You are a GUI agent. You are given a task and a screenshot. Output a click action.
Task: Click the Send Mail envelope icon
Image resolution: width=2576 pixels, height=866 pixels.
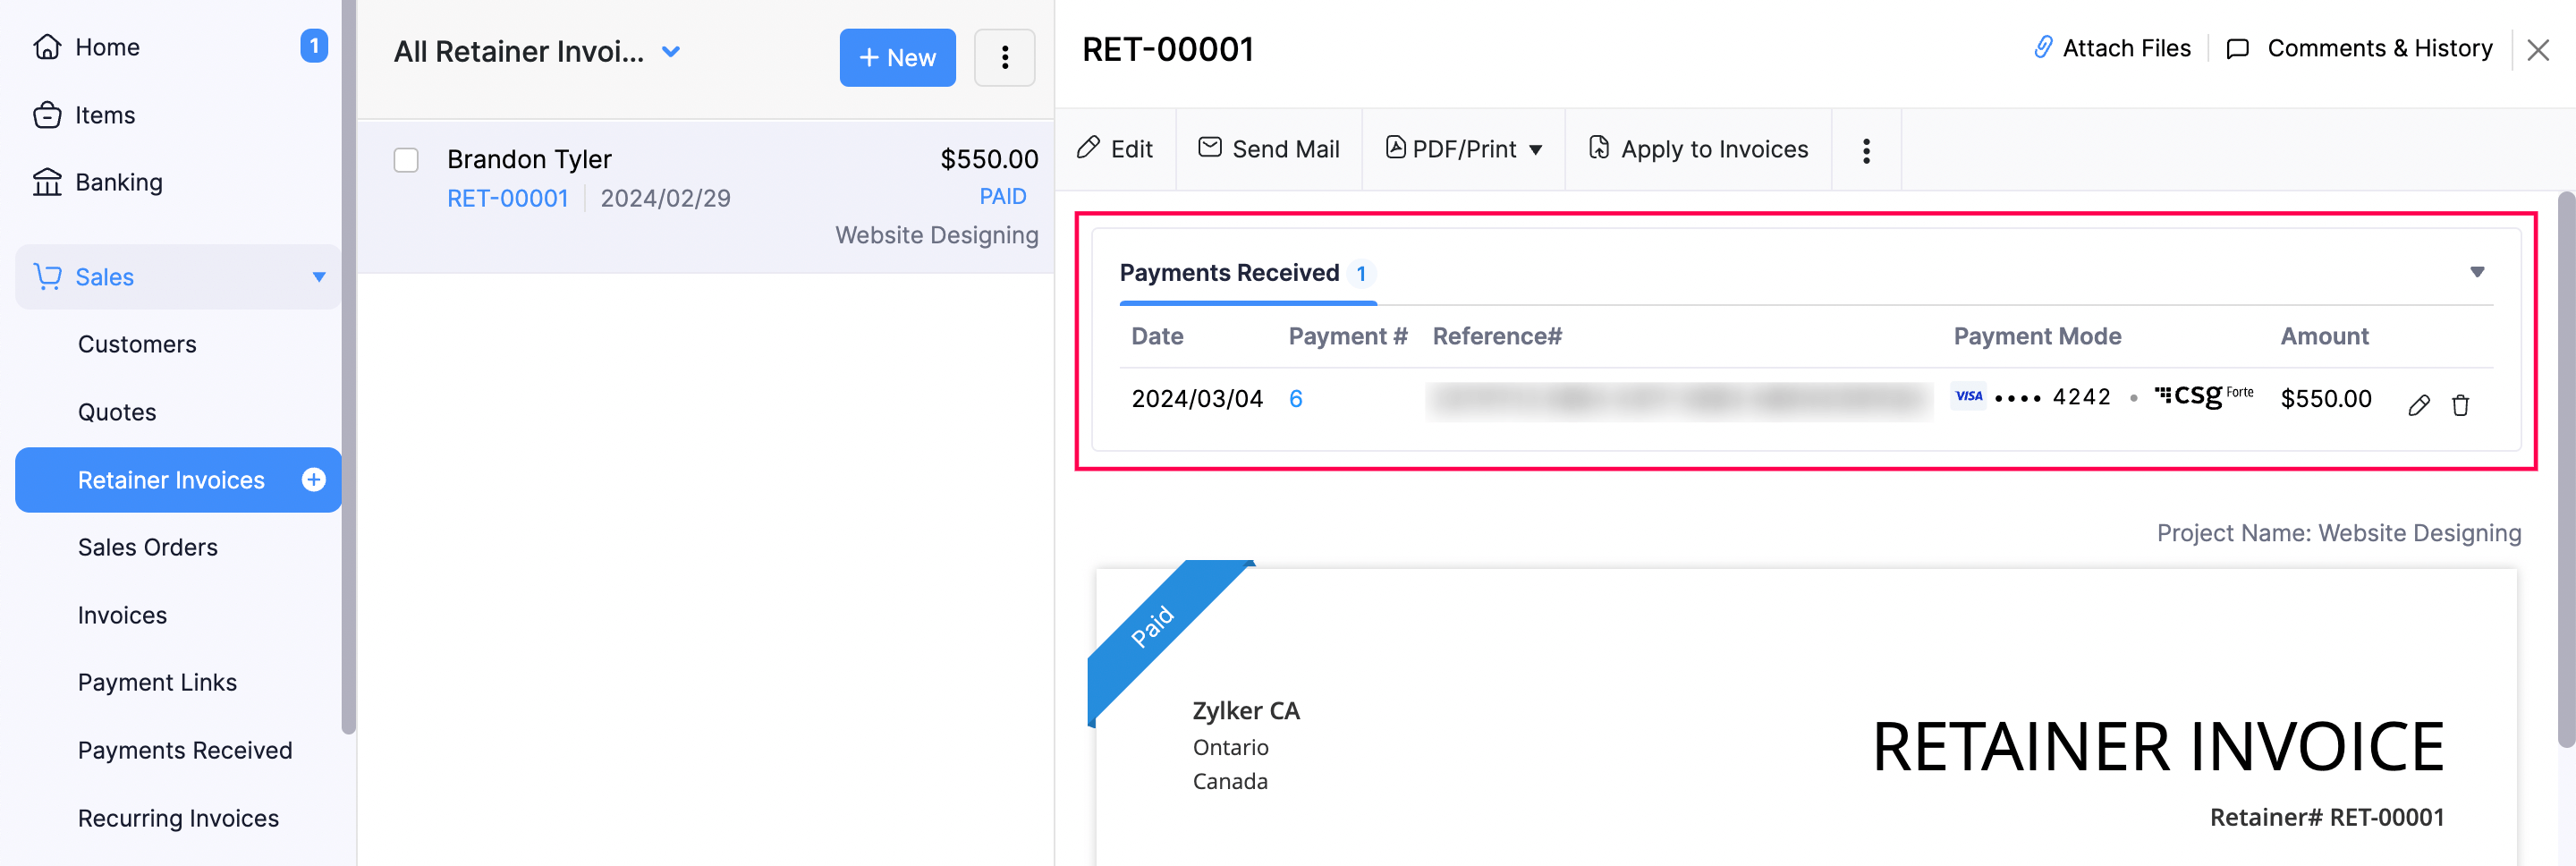(1209, 148)
